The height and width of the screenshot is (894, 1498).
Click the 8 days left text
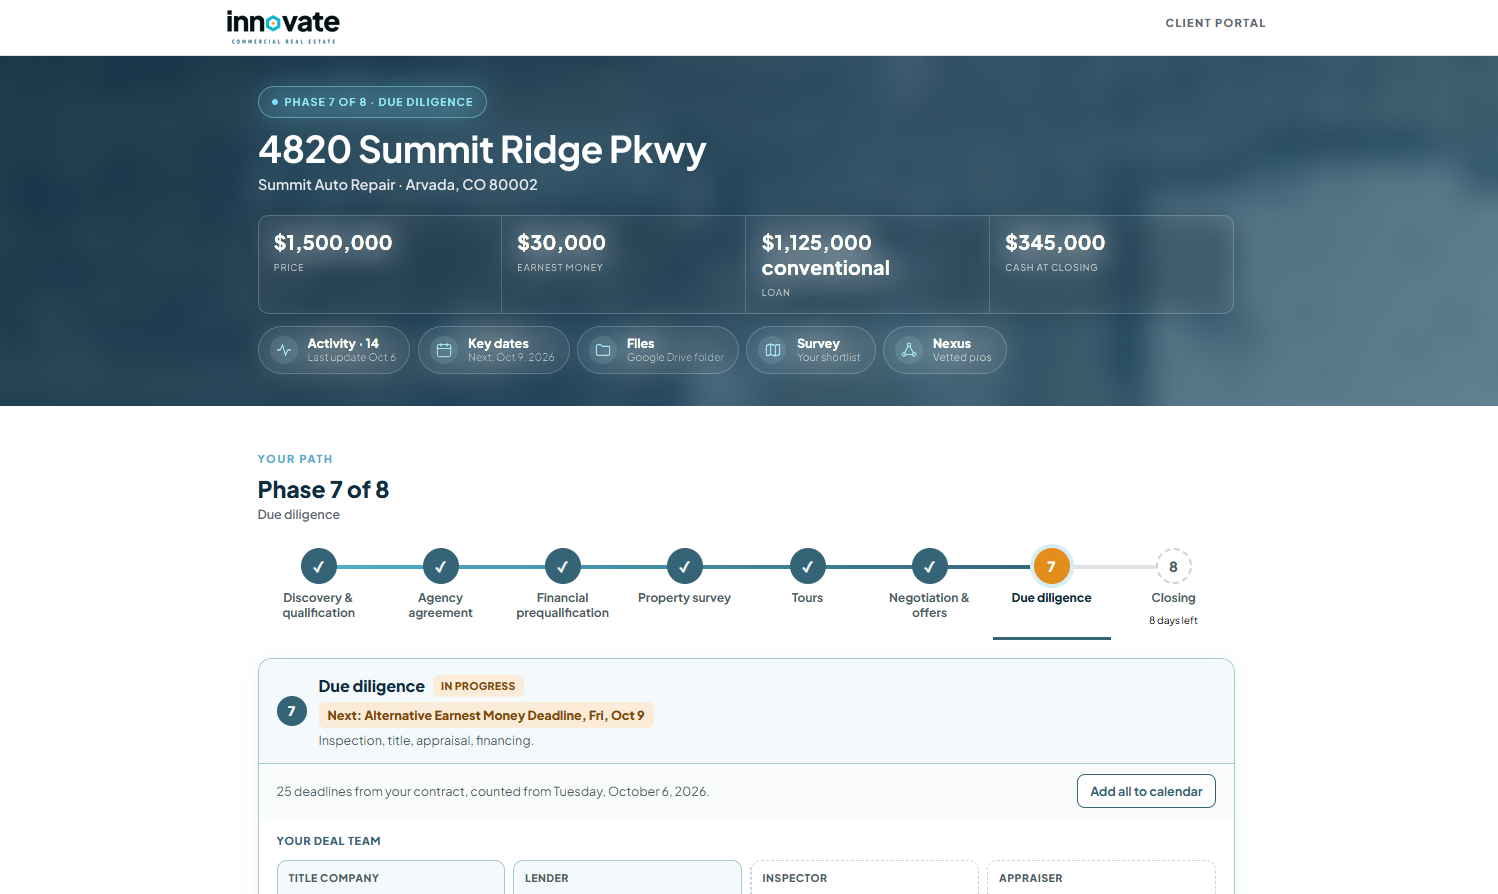(1173, 621)
